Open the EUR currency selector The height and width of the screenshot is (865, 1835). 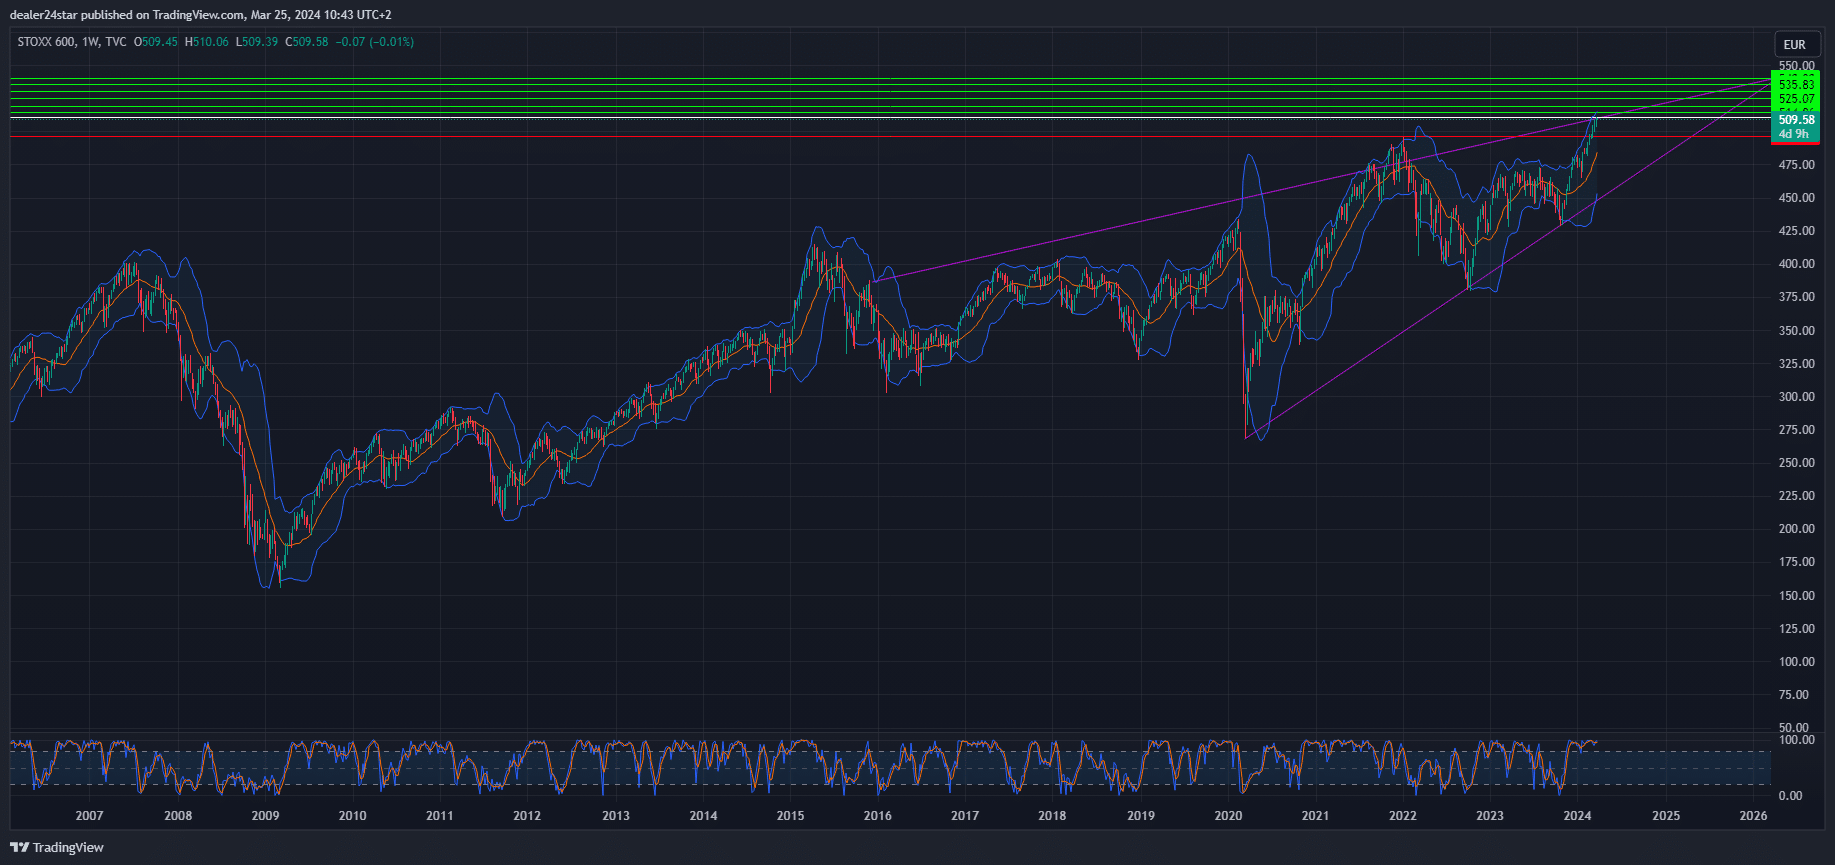pos(1795,44)
